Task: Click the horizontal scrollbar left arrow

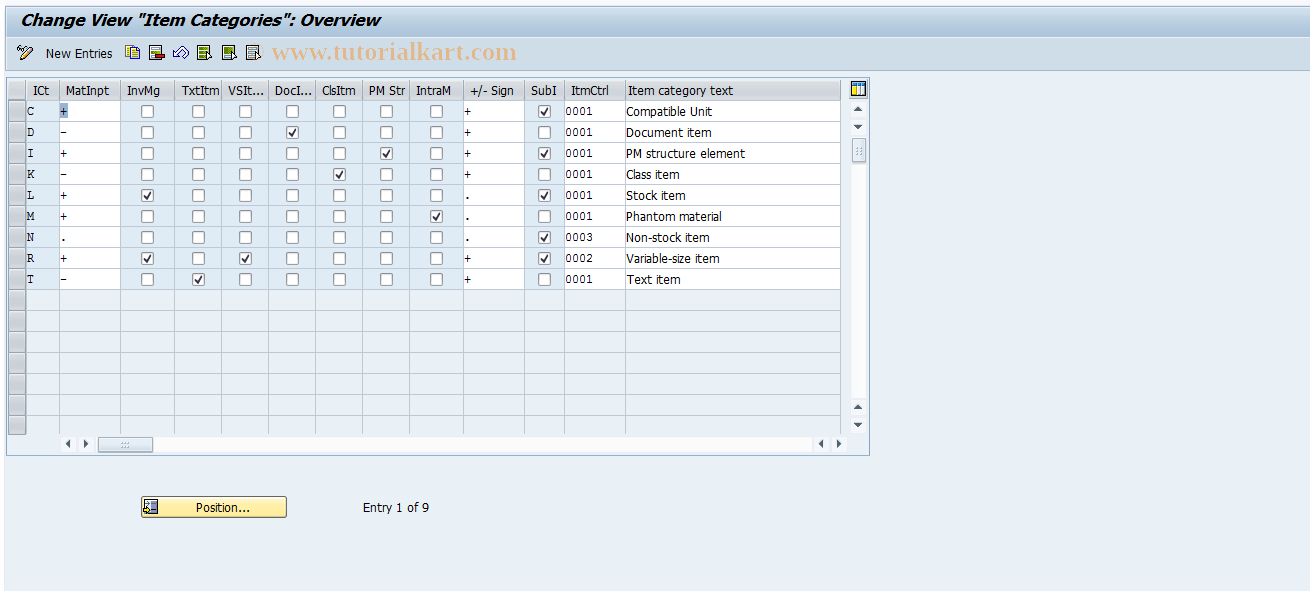Action: coord(68,443)
